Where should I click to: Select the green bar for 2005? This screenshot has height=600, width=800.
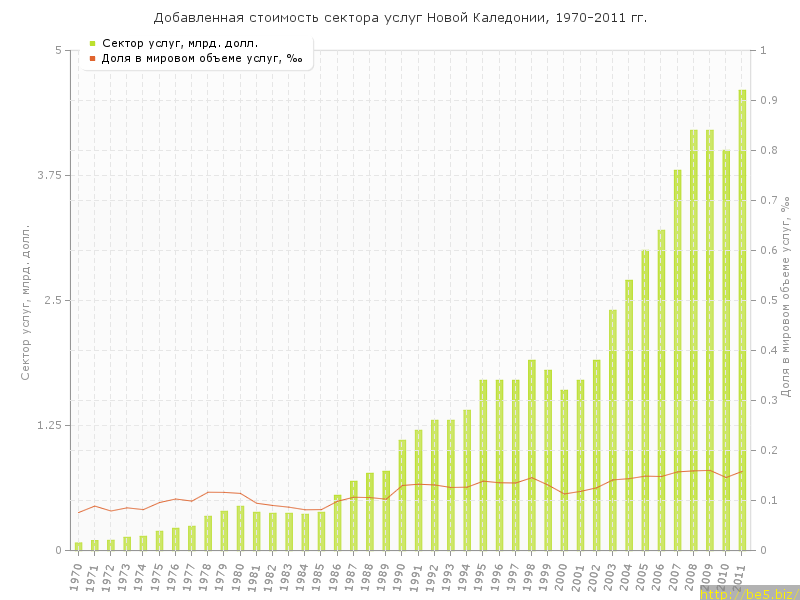645,400
